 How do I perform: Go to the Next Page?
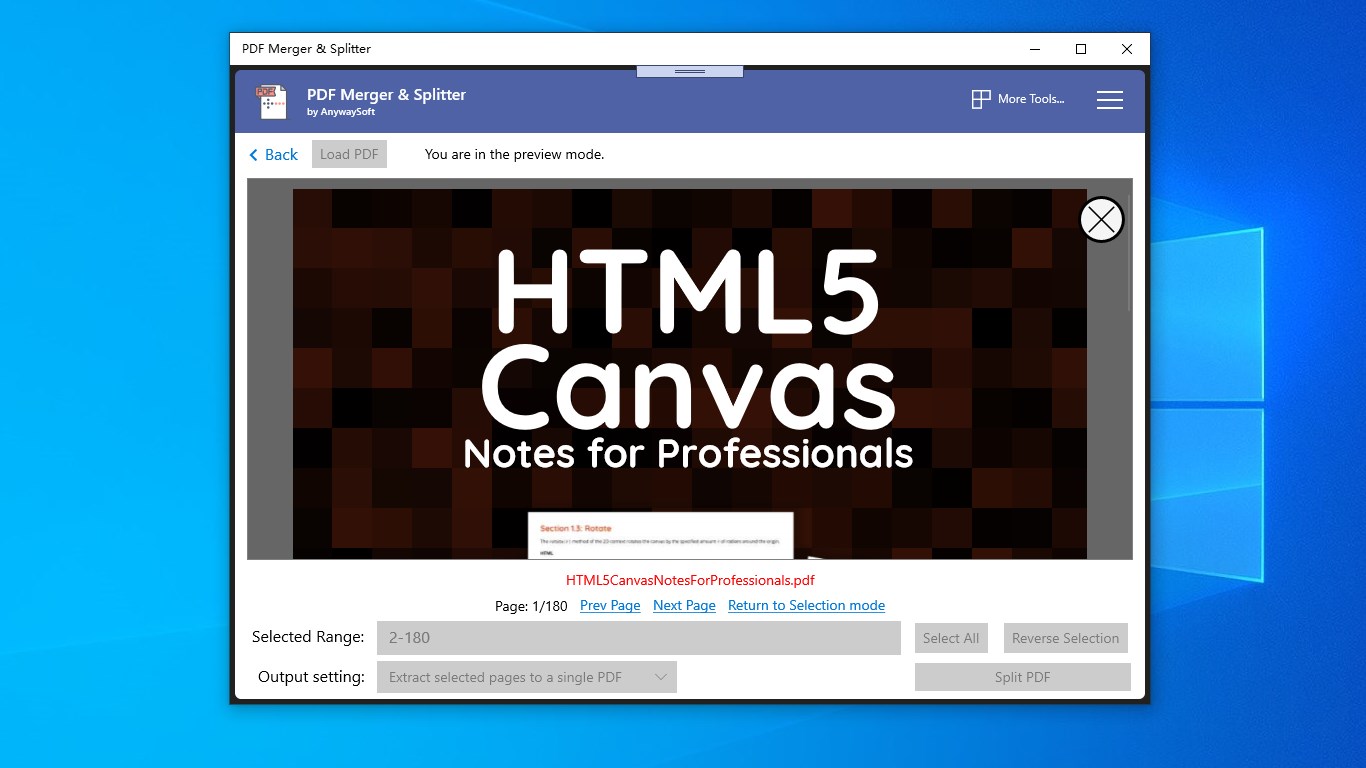tap(684, 605)
